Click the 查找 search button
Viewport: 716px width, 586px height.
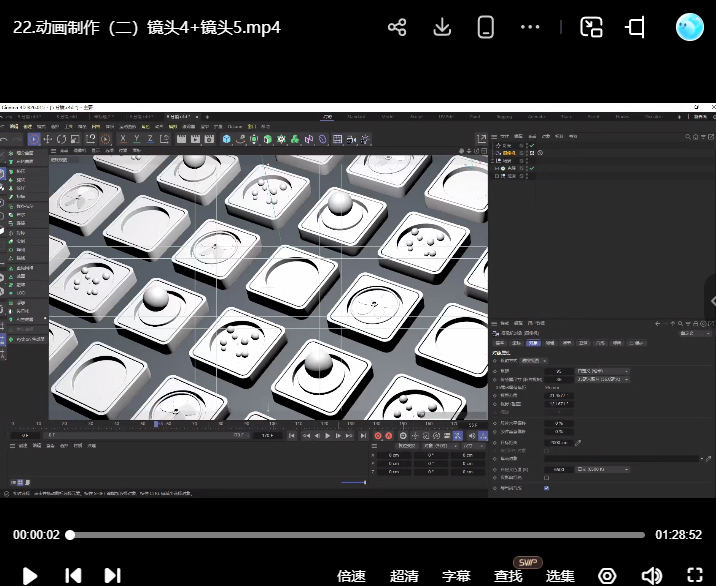point(508,576)
